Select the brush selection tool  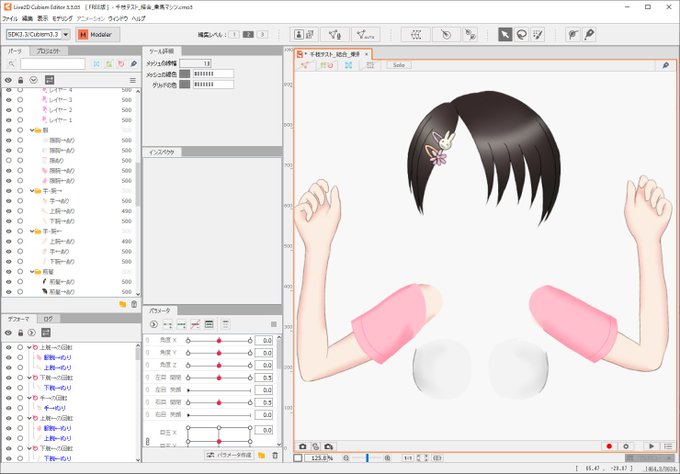pos(538,34)
